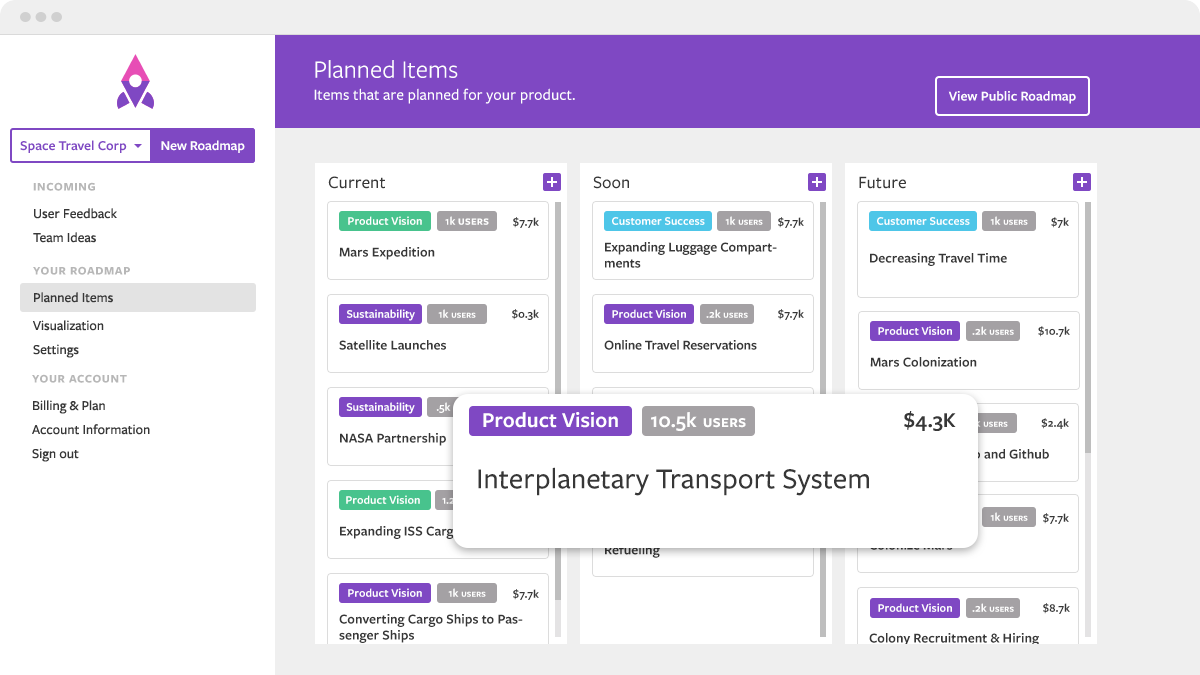This screenshot has width=1200, height=675.
Task: Open Billing & Plan page
Action: 69,406
